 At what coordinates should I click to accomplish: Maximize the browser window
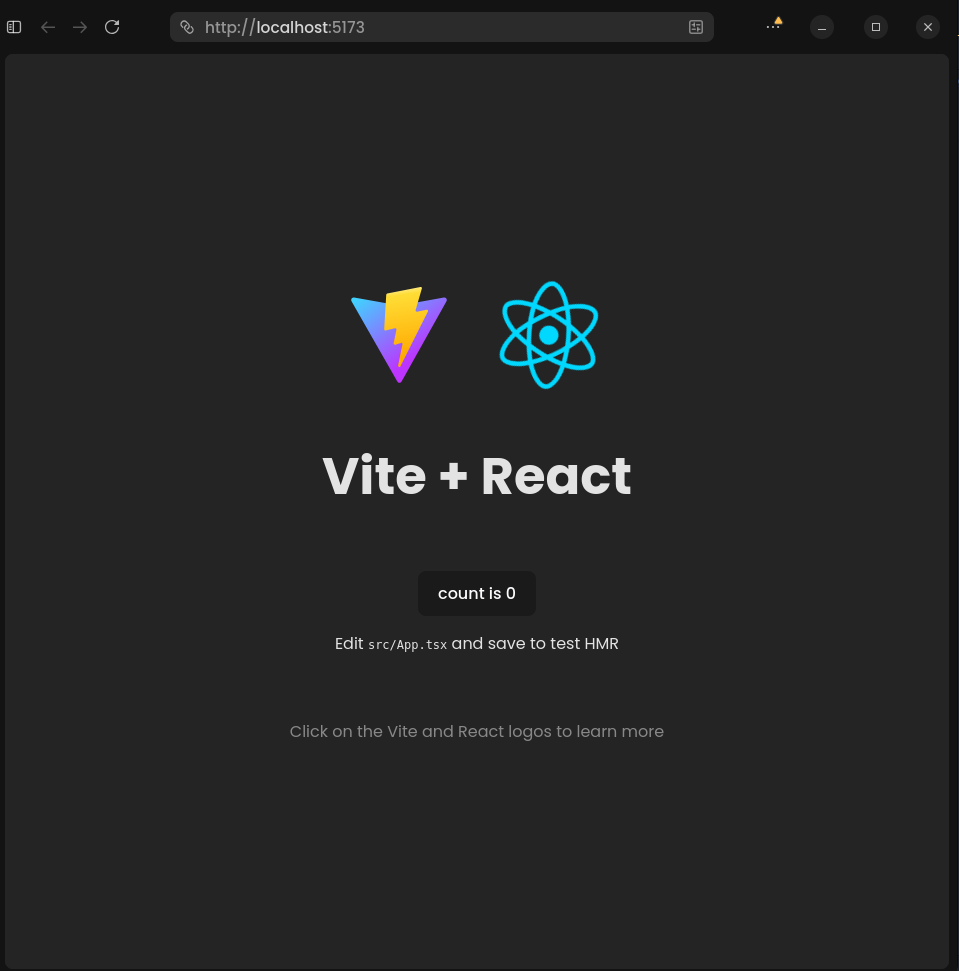[875, 27]
